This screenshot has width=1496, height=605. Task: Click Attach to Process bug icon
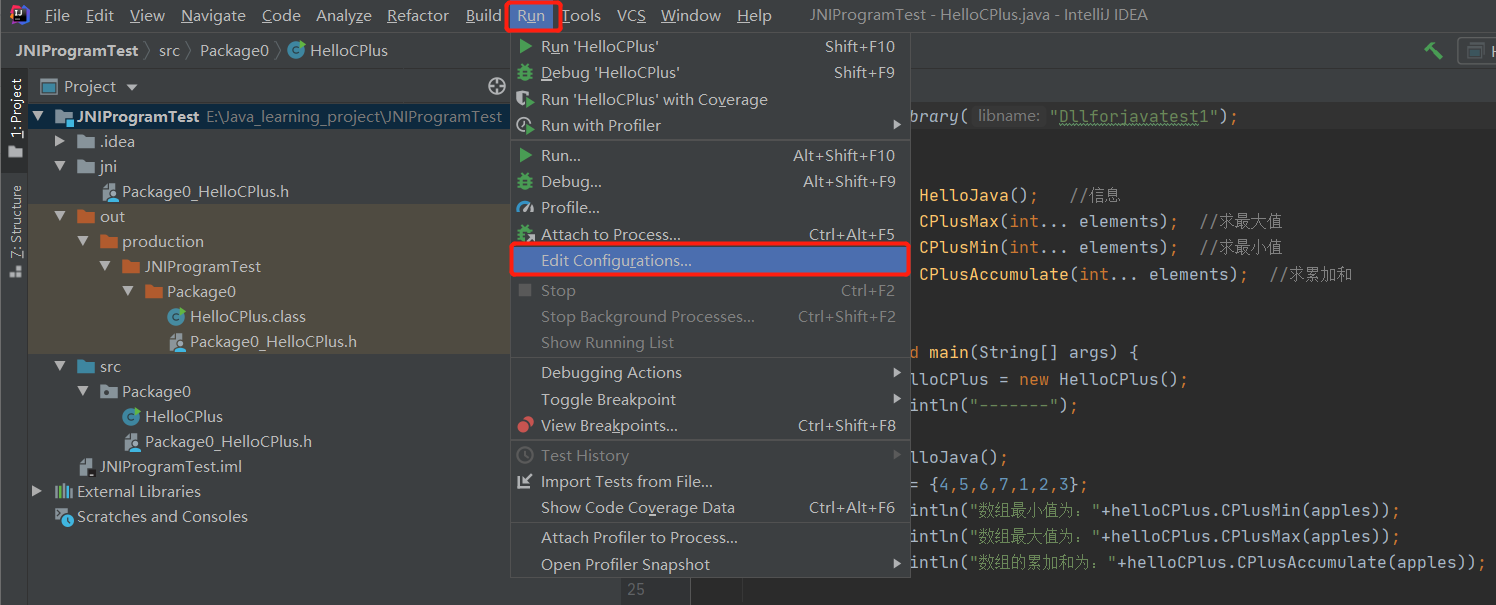pyautogui.click(x=525, y=234)
